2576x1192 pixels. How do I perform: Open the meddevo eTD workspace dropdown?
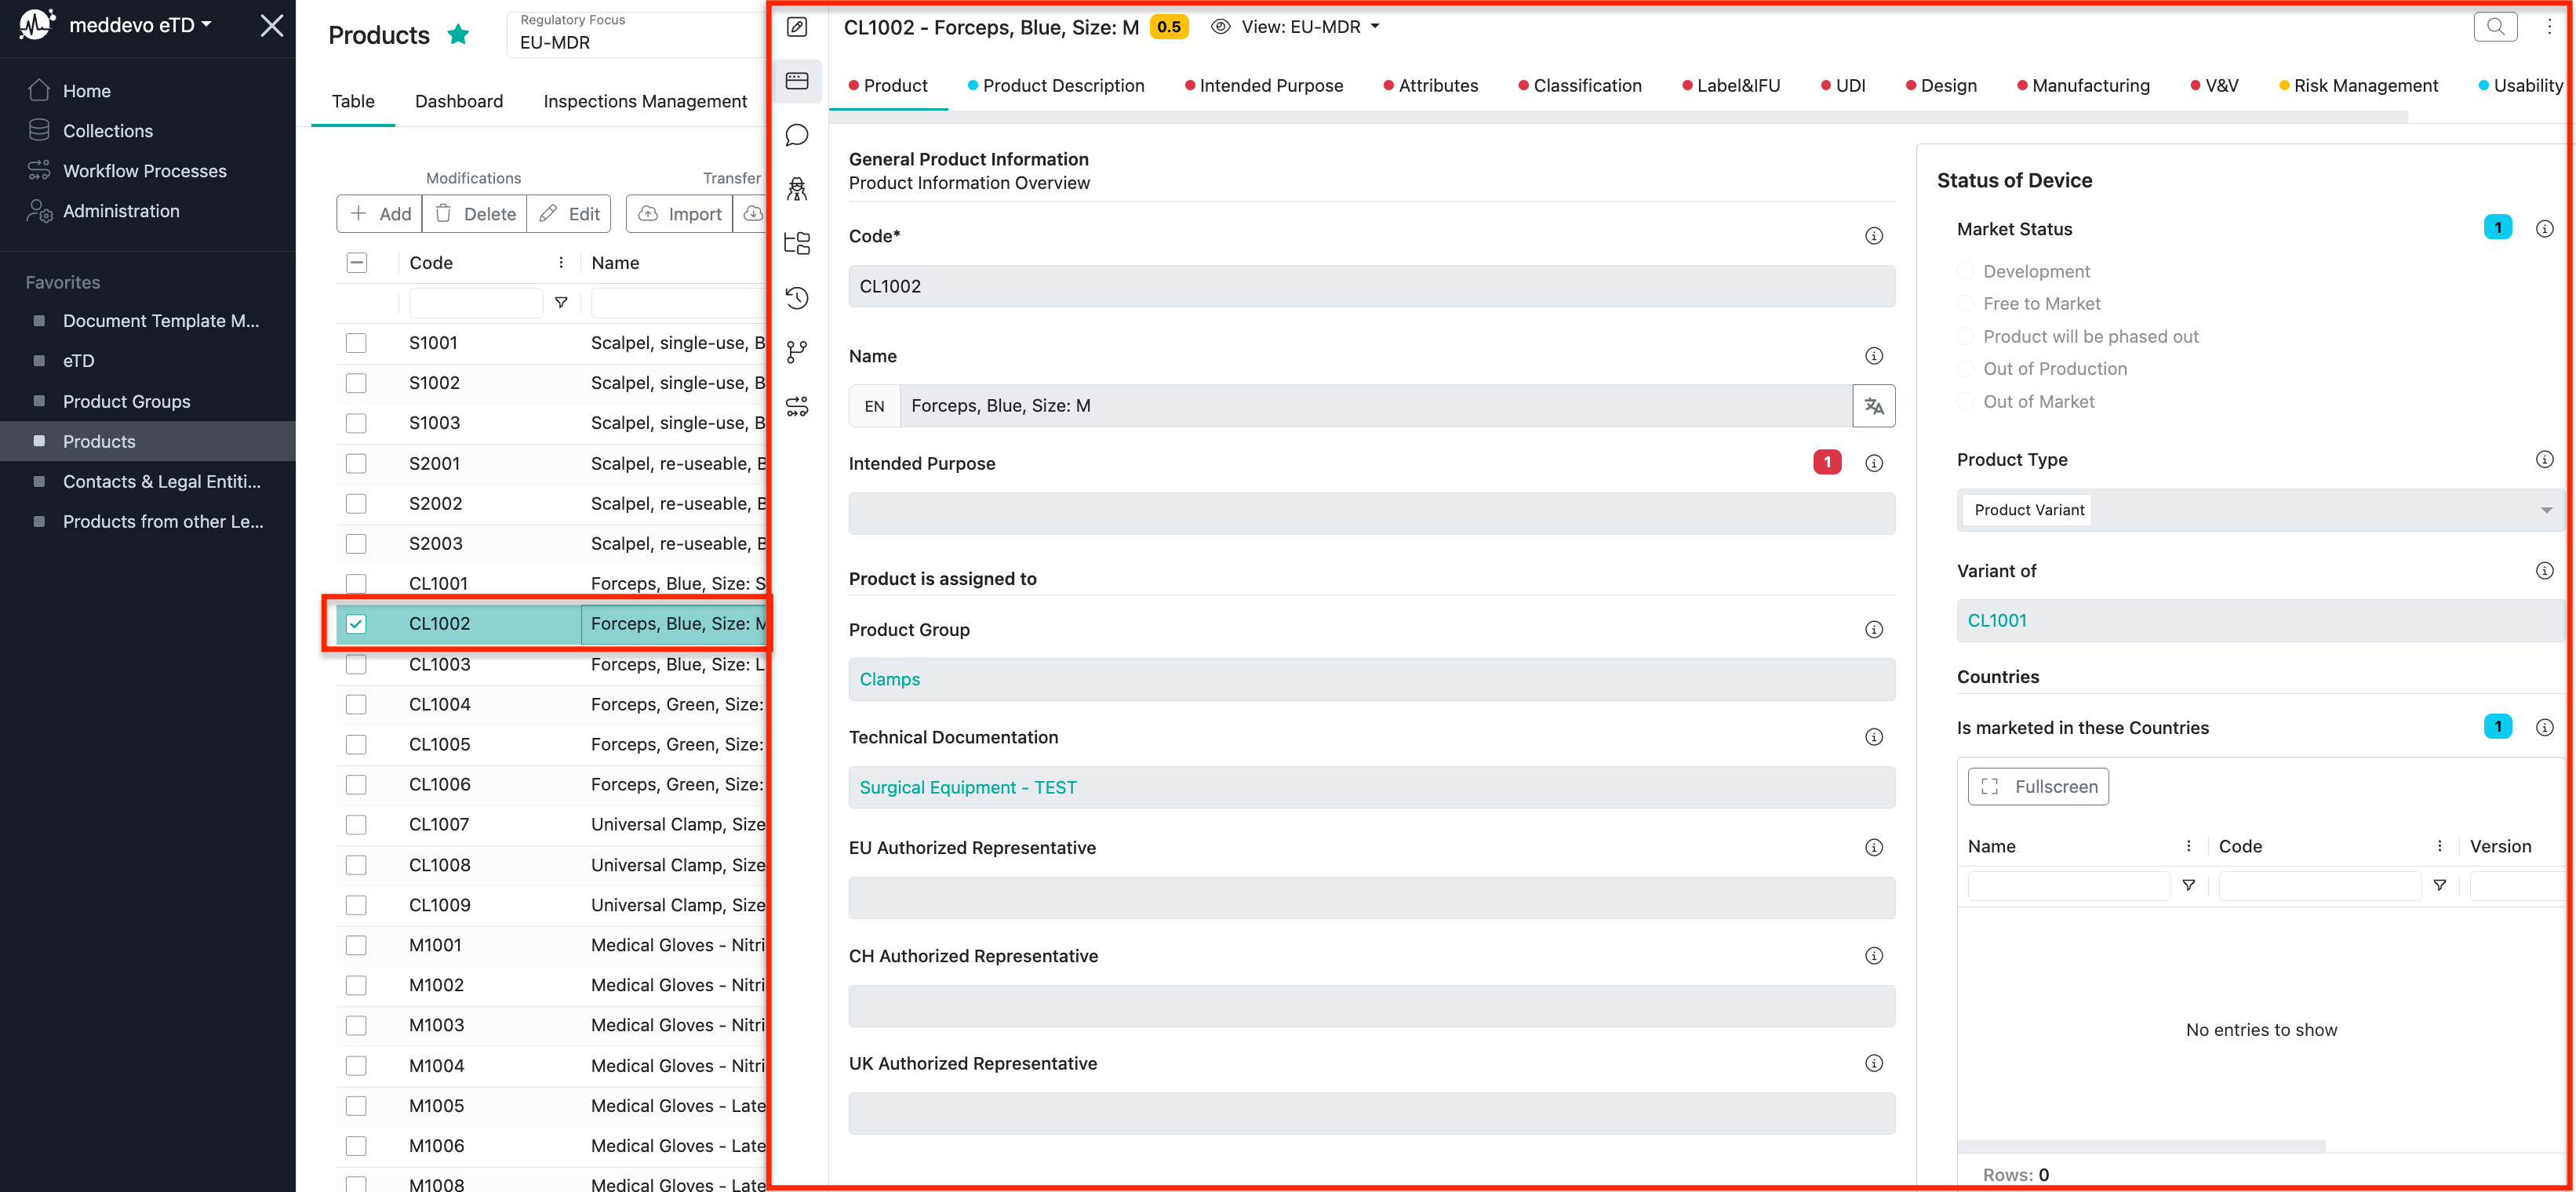(138, 25)
